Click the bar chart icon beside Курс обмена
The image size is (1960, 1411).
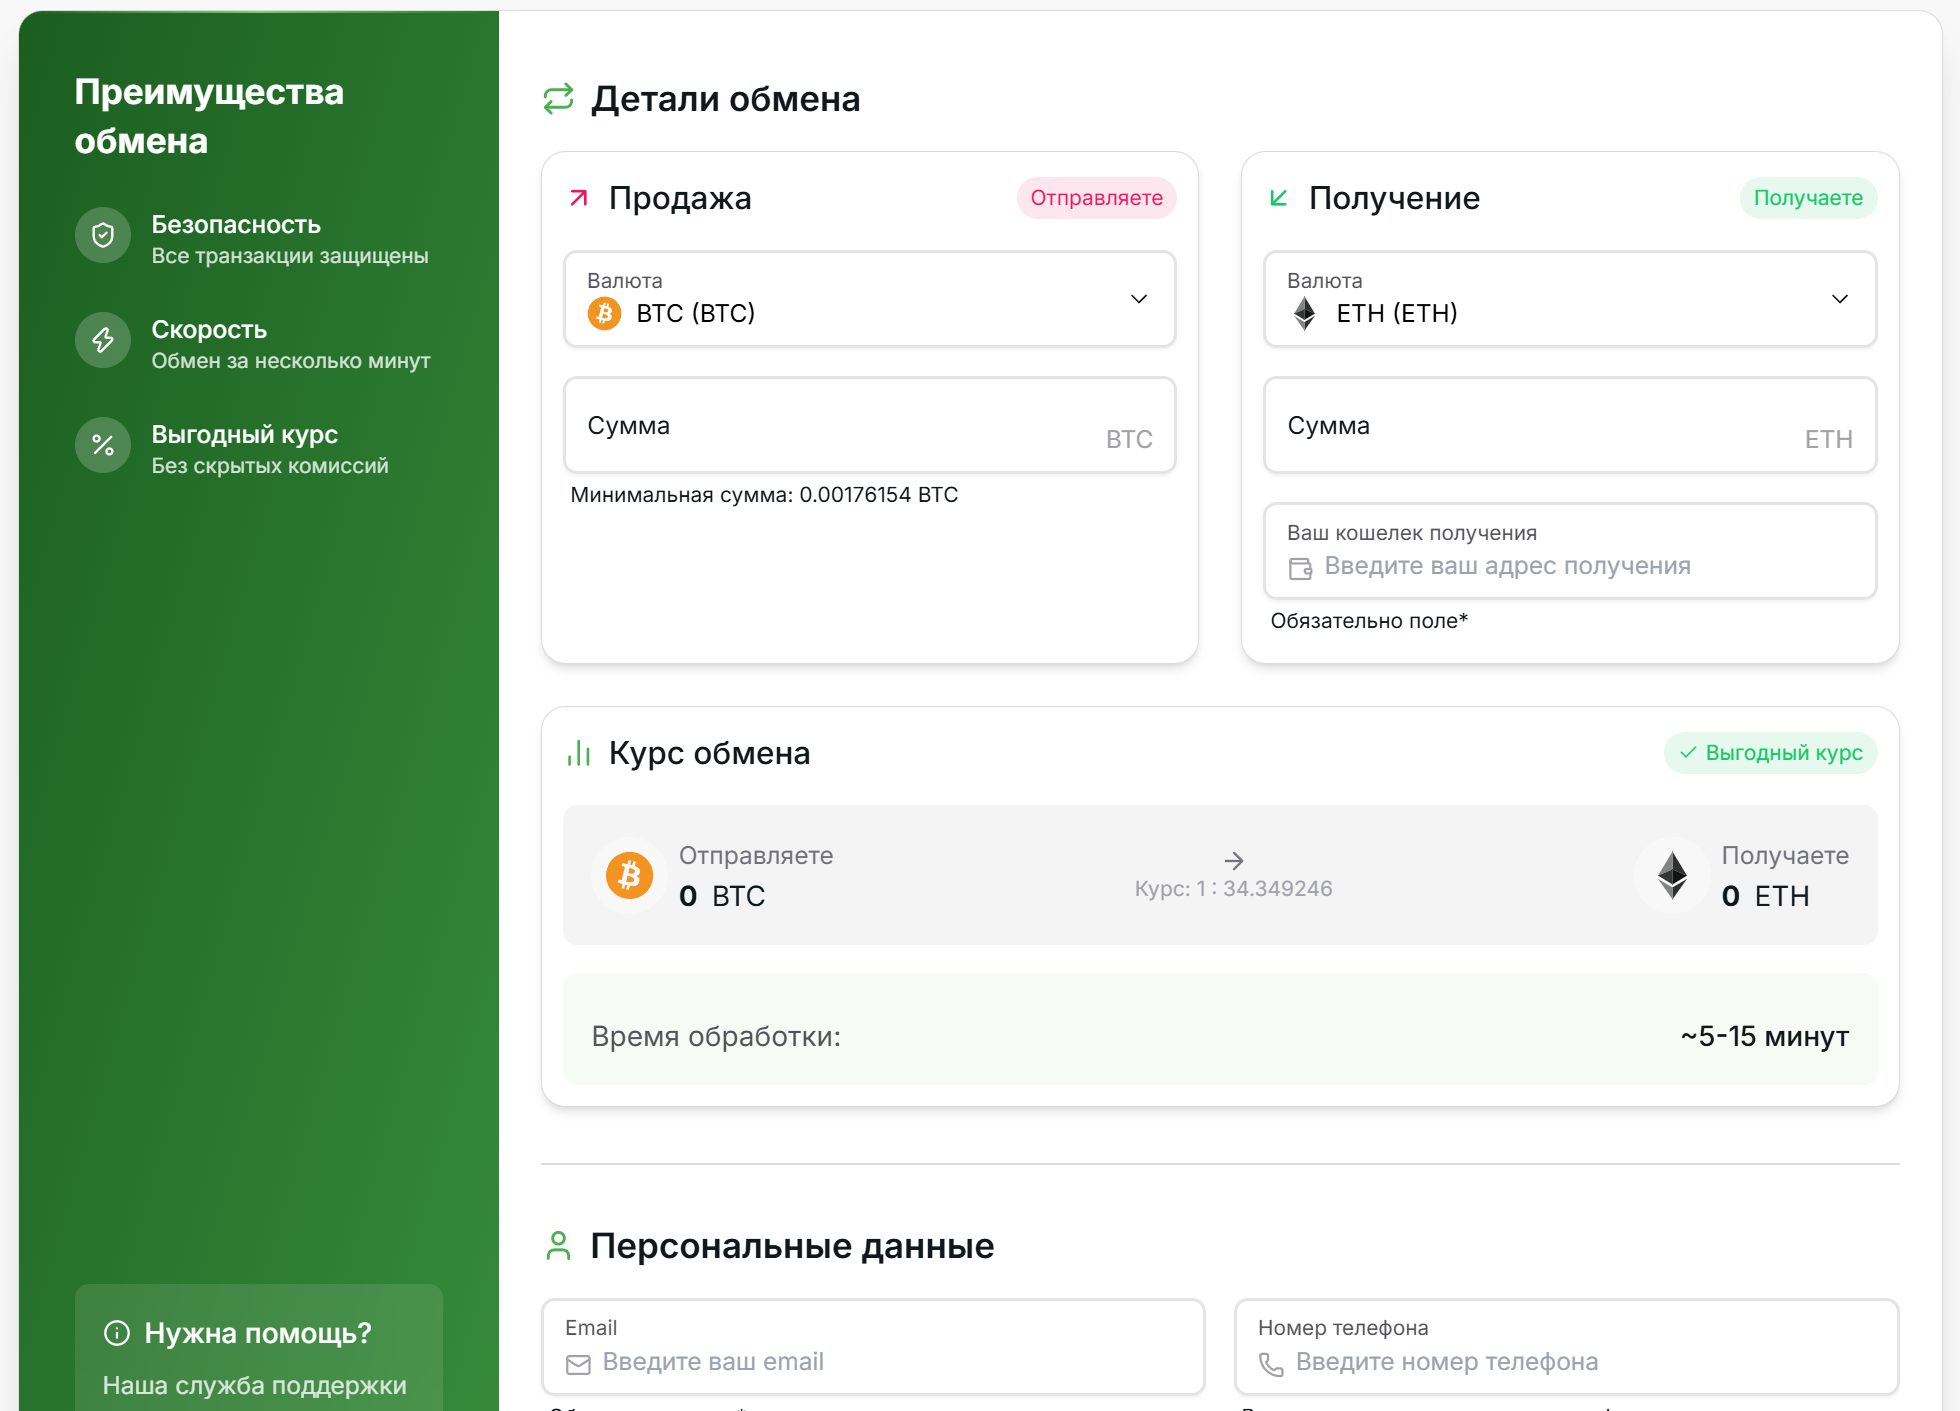point(579,753)
